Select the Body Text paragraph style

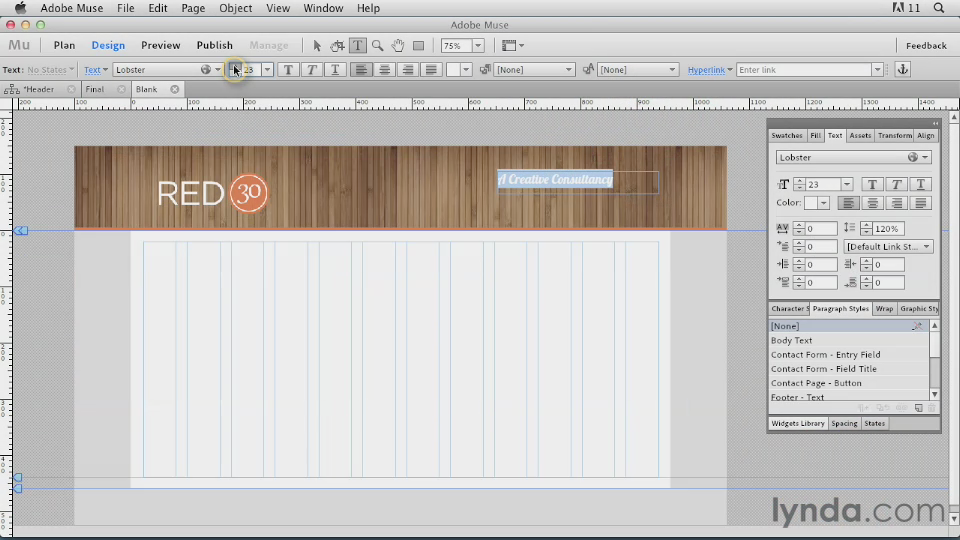792,340
